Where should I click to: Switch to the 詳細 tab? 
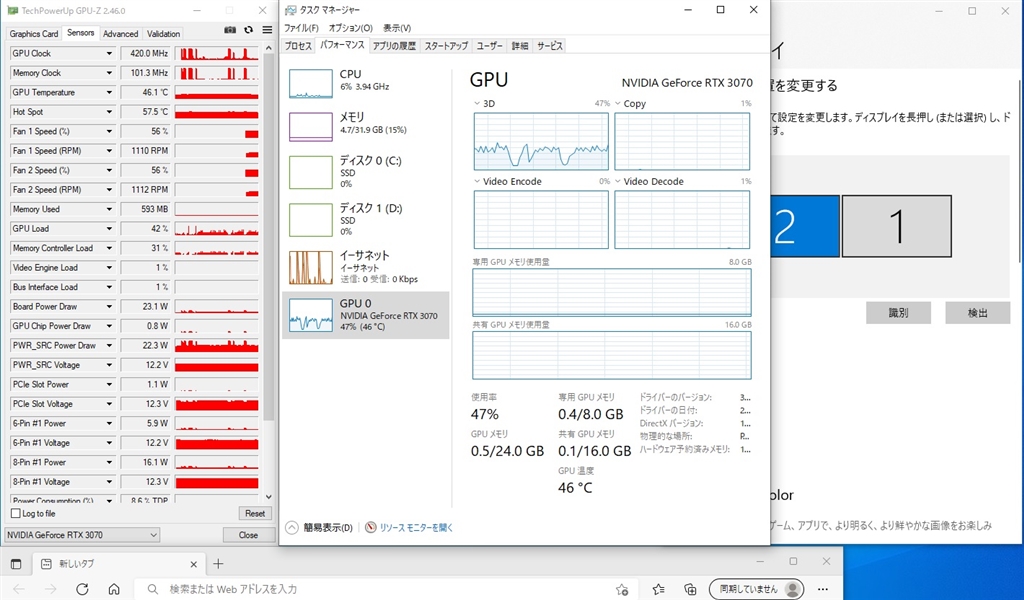click(x=520, y=46)
